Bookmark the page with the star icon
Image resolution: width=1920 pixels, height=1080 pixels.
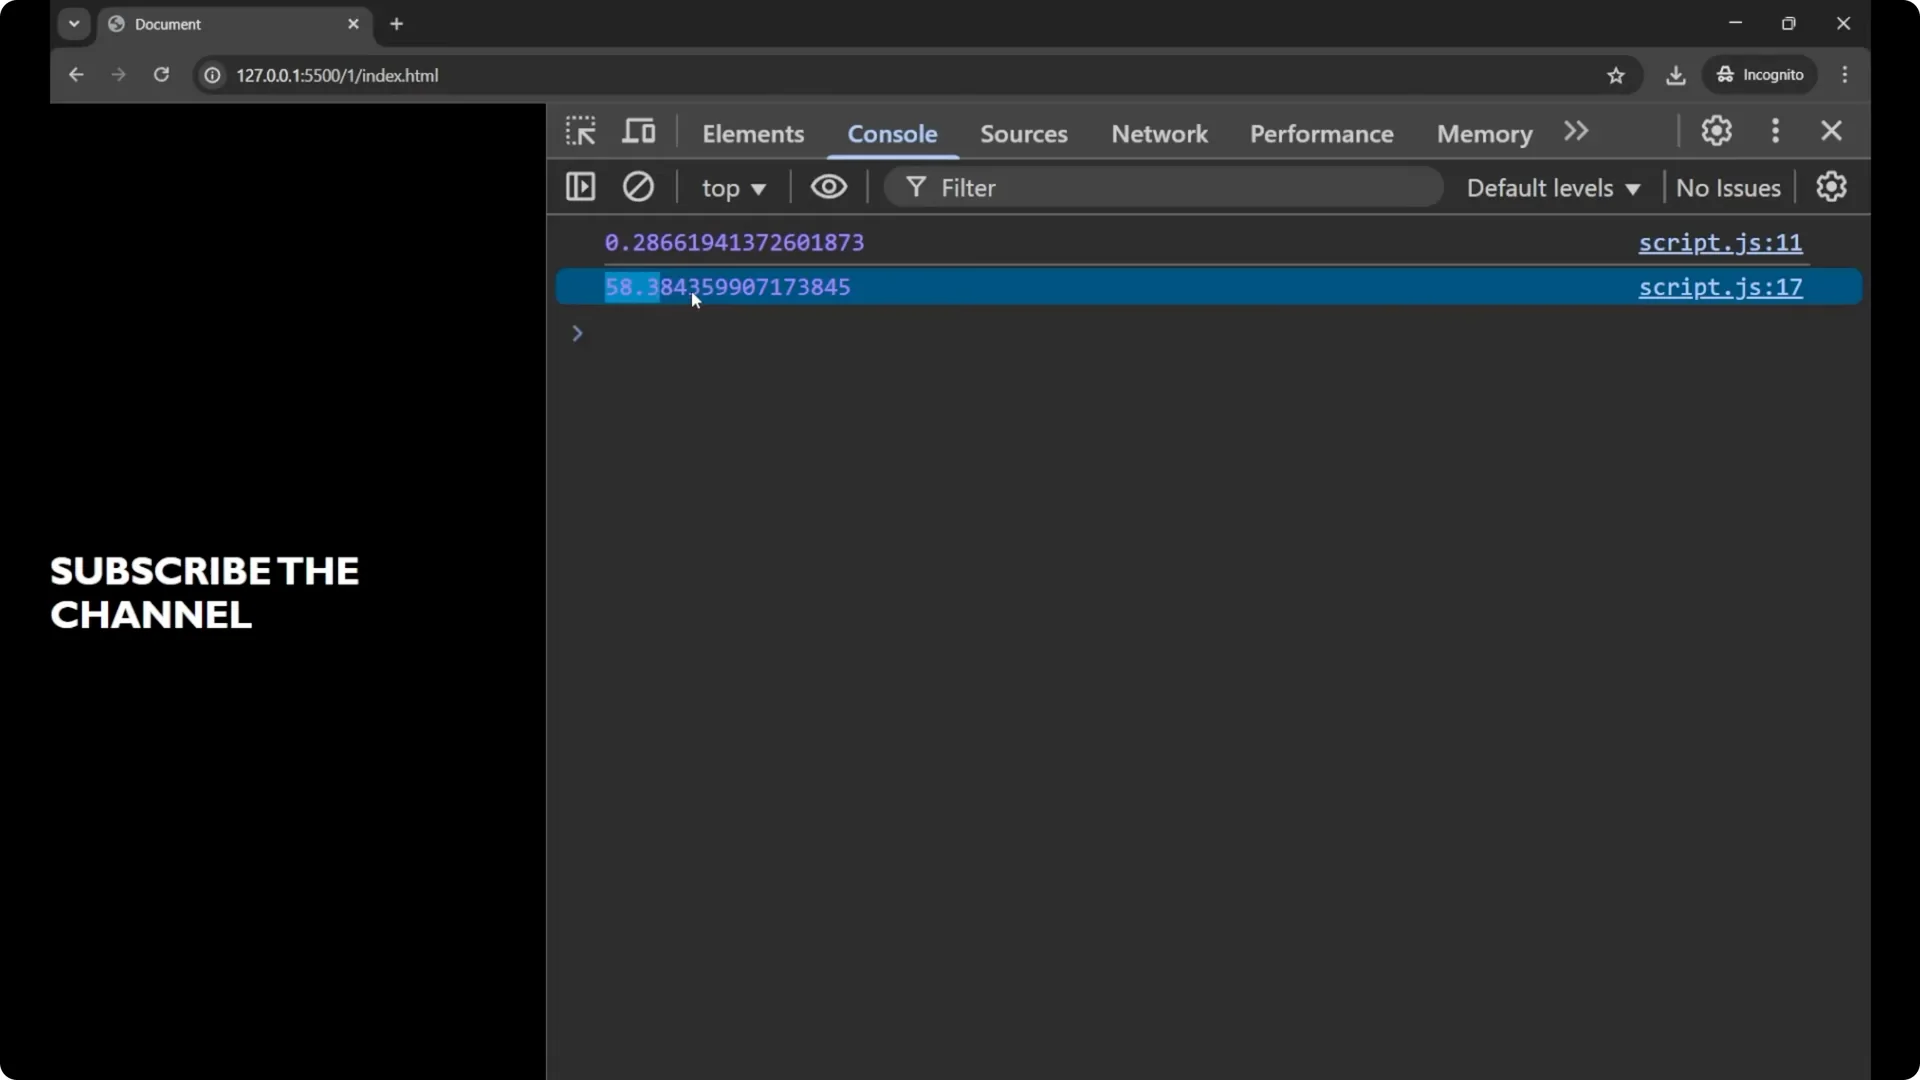pos(1616,76)
